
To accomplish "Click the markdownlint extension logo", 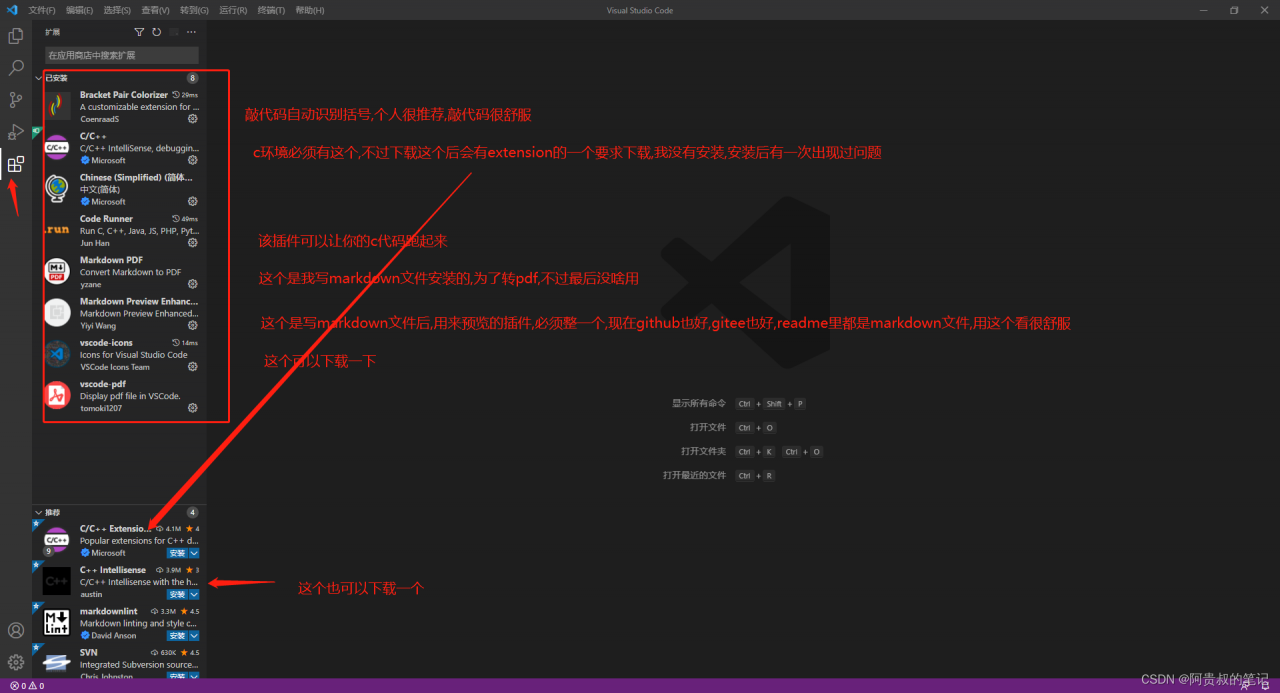I will pyautogui.click(x=57, y=622).
